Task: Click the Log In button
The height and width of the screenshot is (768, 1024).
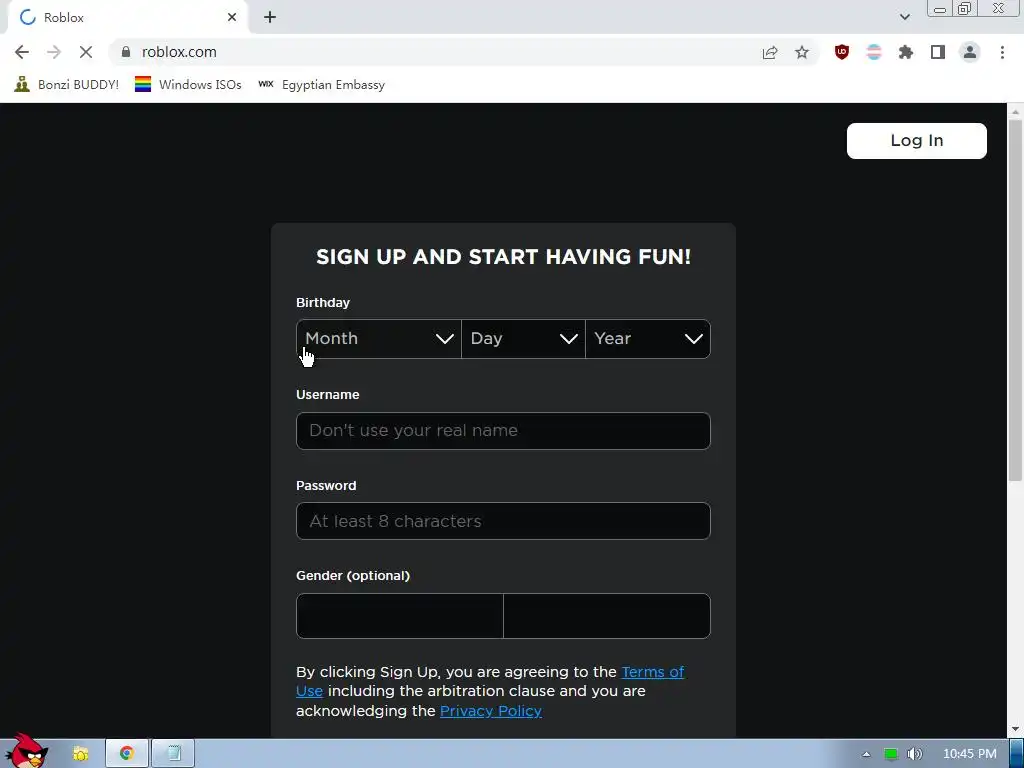Action: click(x=916, y=140)
